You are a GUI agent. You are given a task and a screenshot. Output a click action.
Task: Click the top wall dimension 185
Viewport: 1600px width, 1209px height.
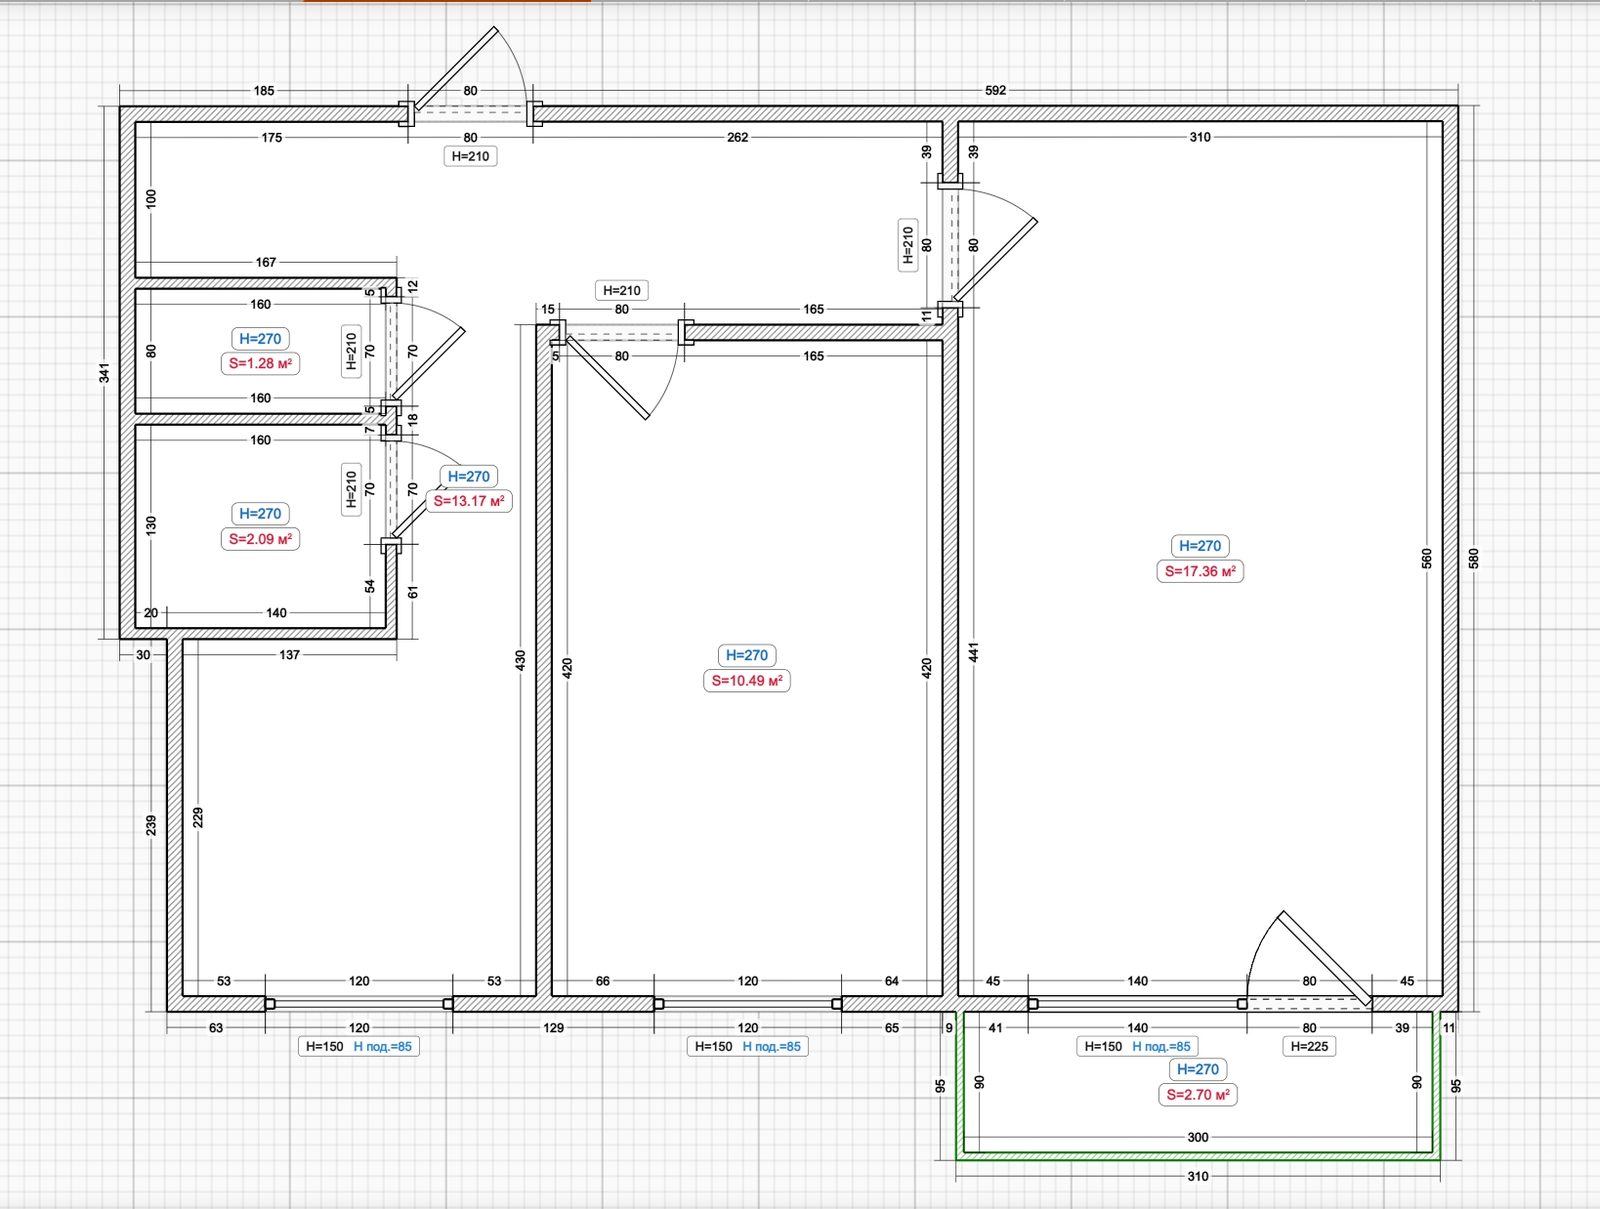click(x=264, y=90)
